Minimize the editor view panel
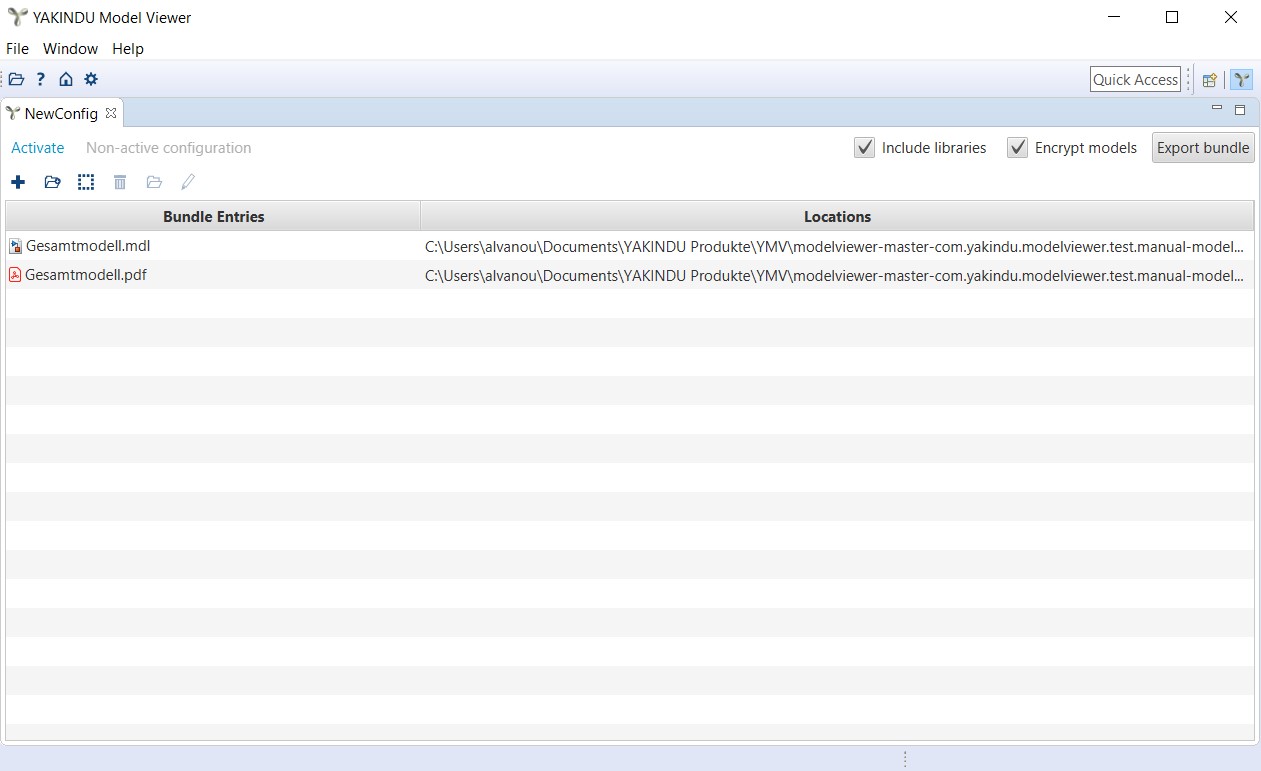This screenshot has width=1261, height=771. (x=1217, y=109)
